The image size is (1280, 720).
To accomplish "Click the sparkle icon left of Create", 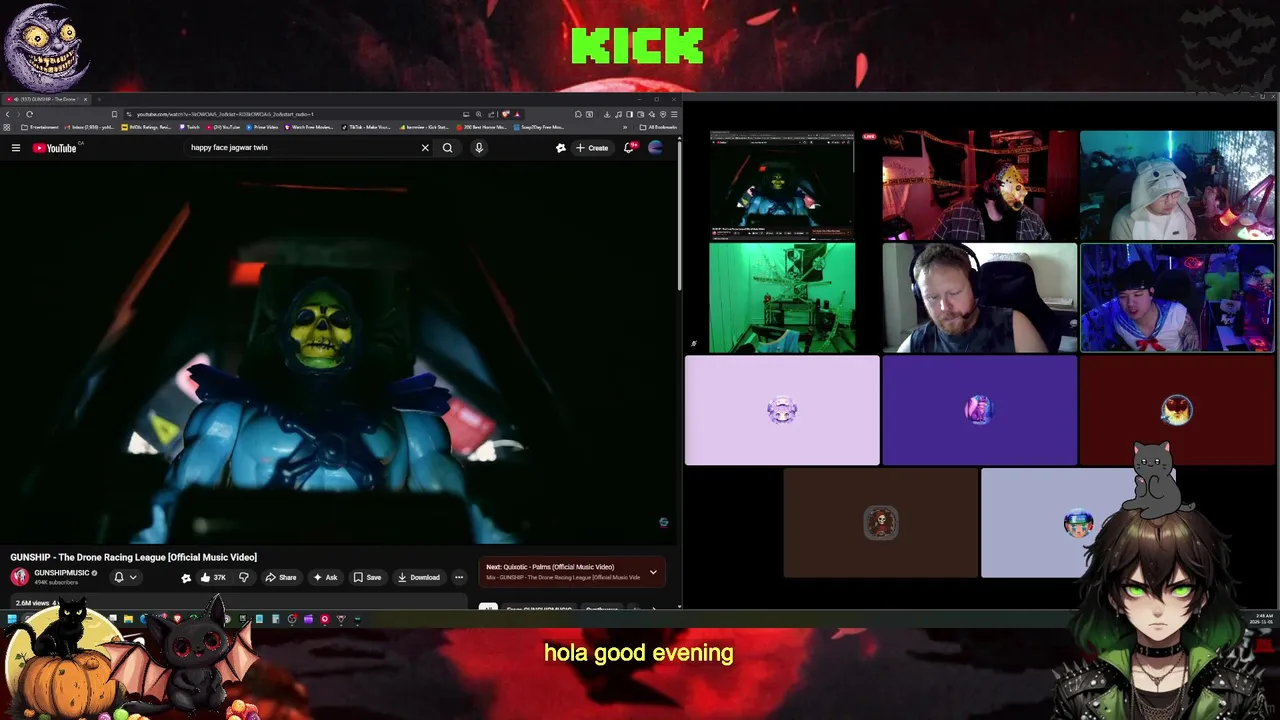I will 561,148.
